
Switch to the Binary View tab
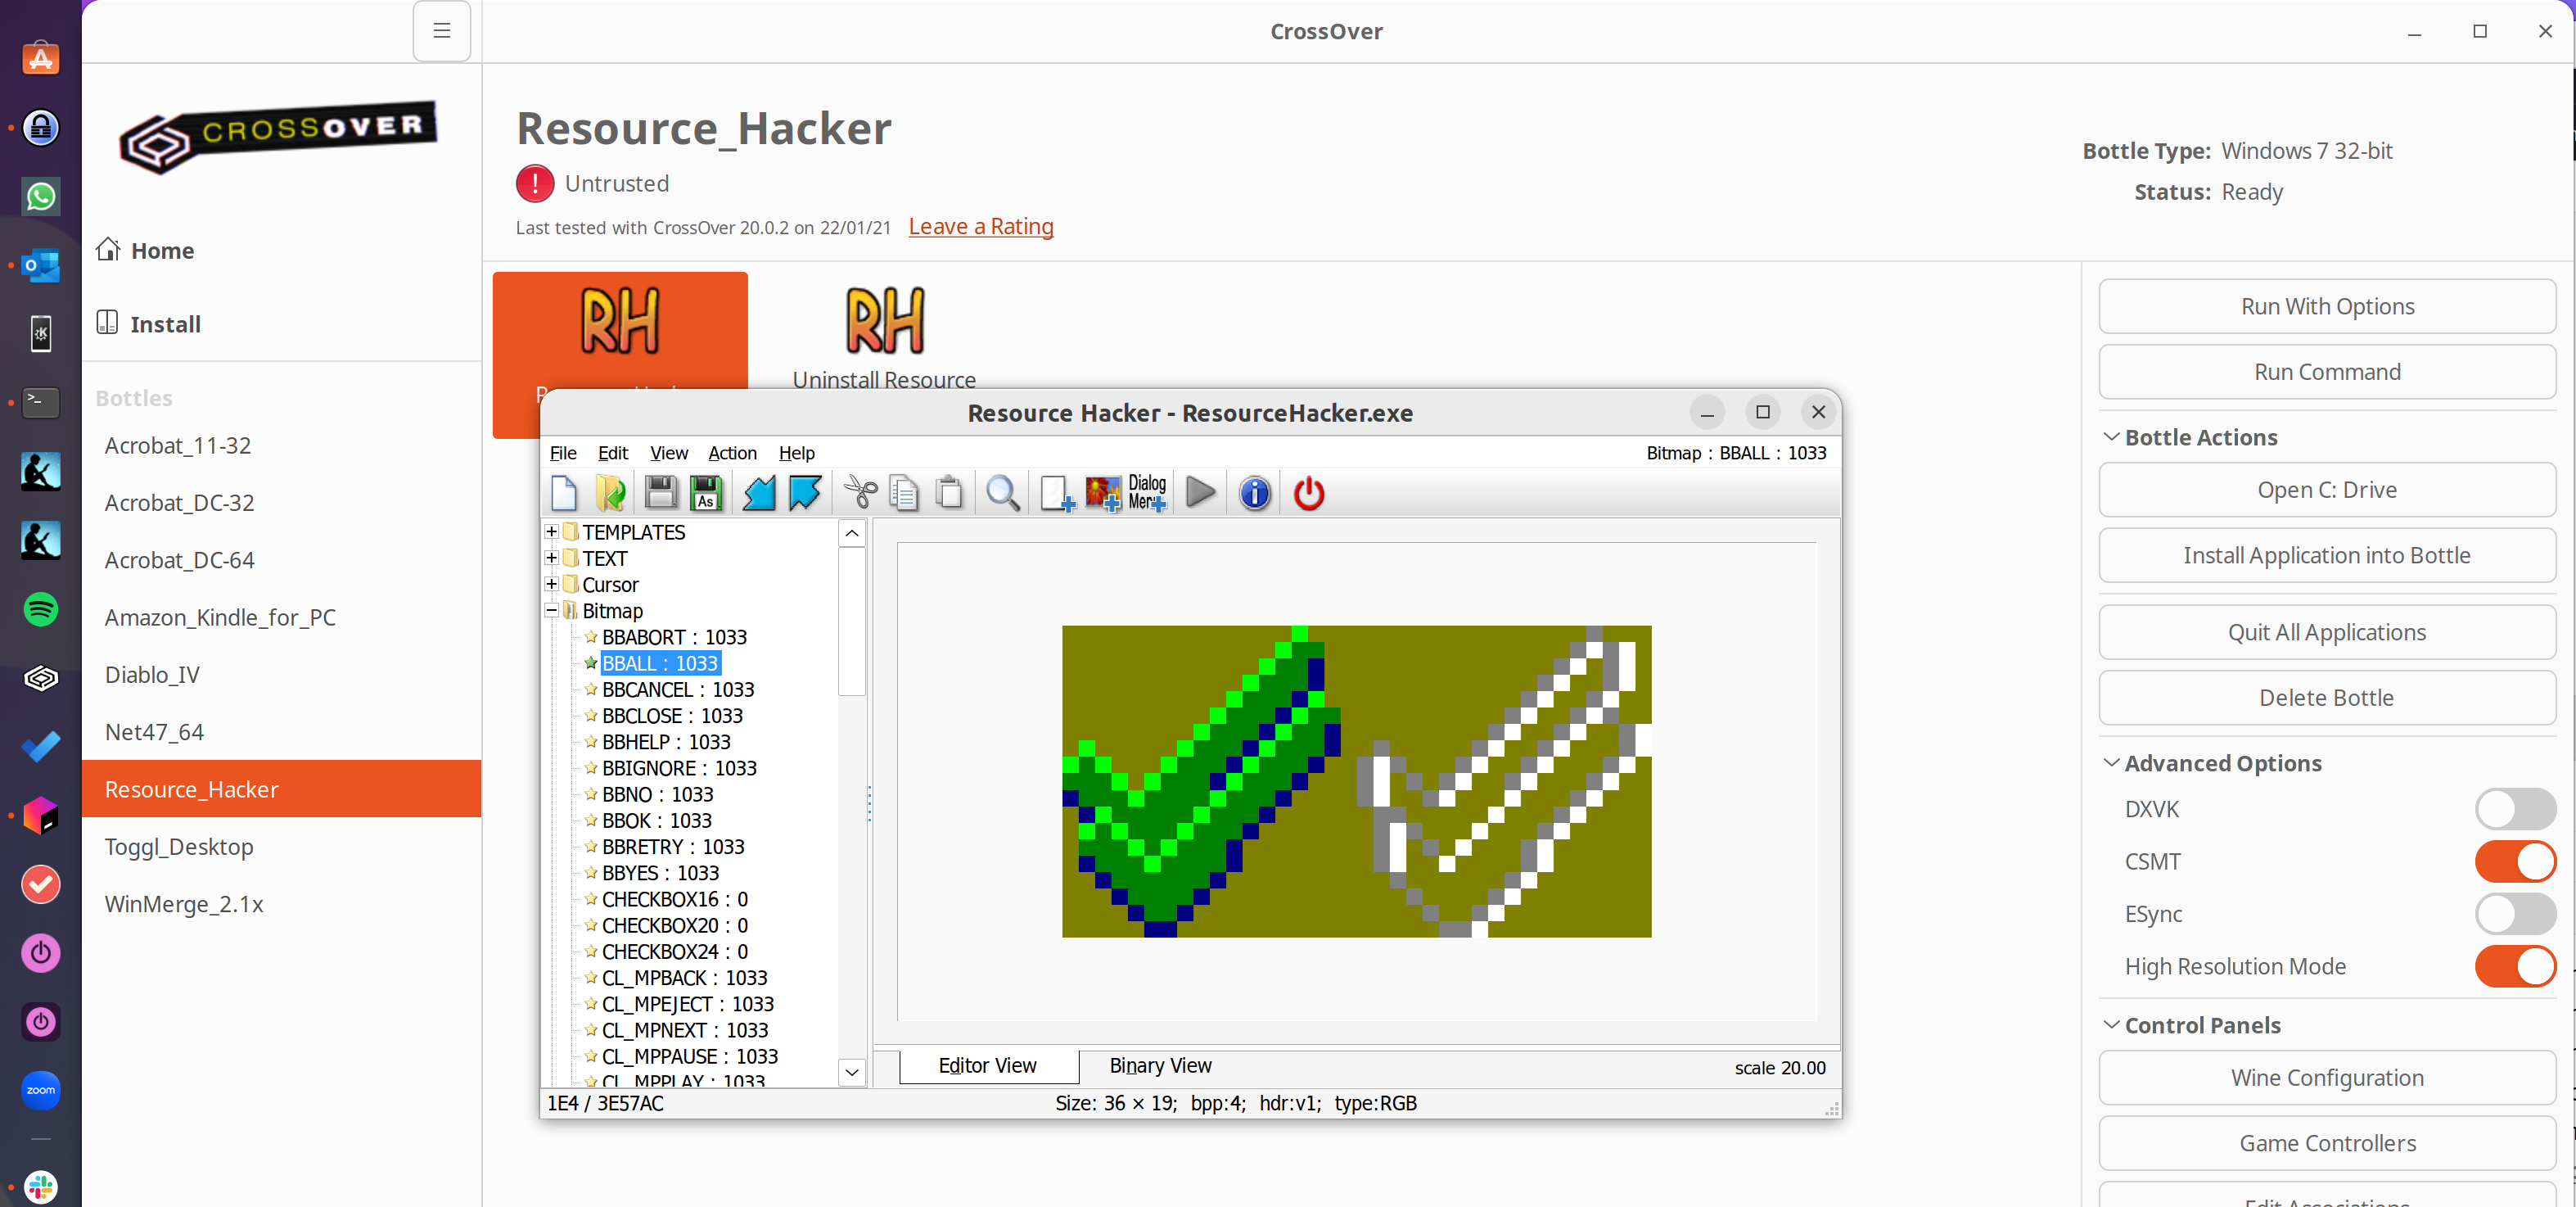[1160, 1065]
